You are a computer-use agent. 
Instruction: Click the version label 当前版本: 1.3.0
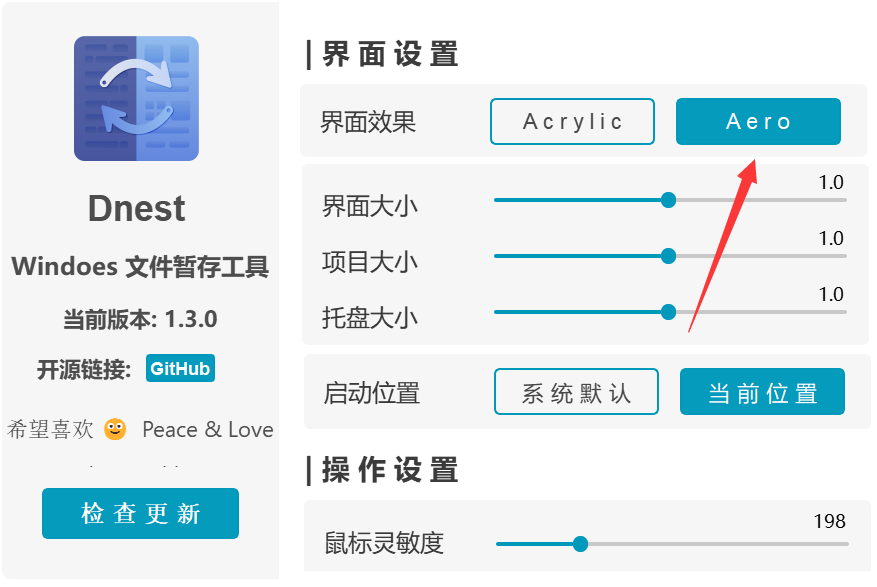pos(136,320)
